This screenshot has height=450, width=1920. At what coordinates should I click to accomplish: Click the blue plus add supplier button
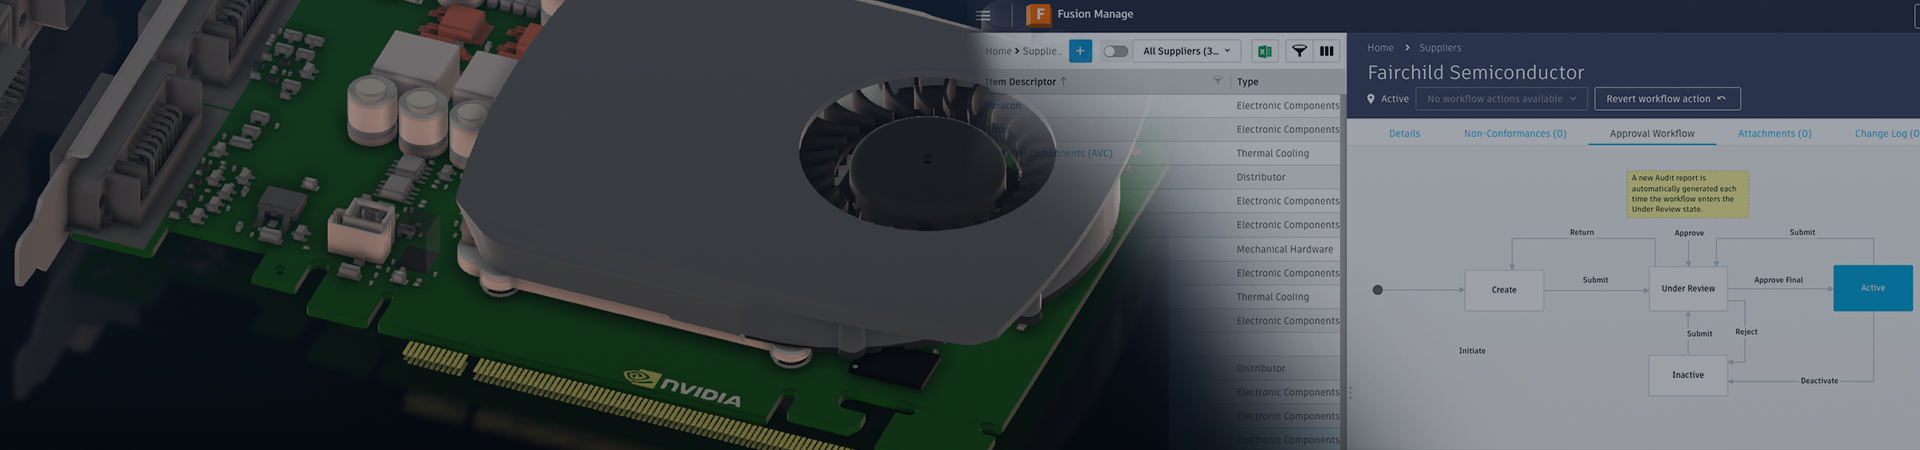[x=1080, y=51]
